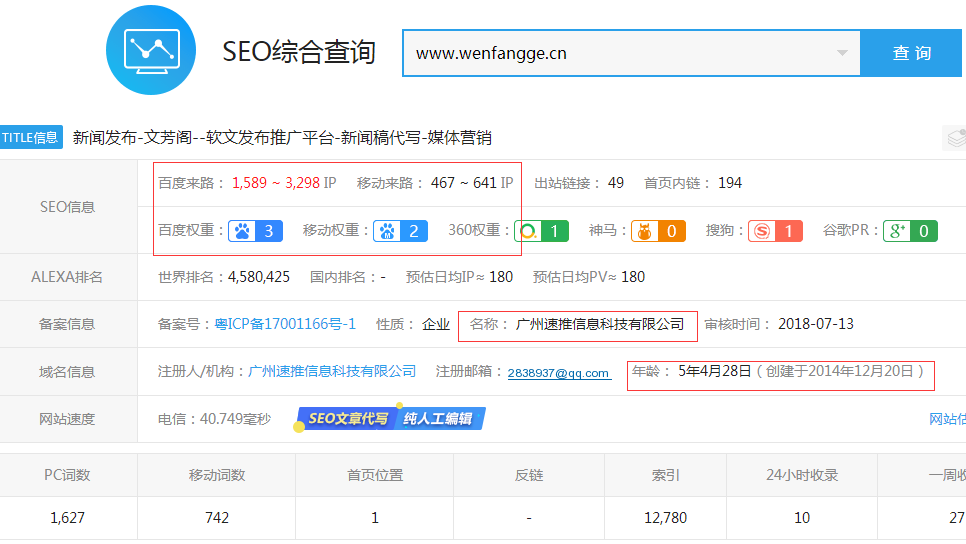
Task: Click the SEO综合查询 monitor logo
Action: point(151,50)
